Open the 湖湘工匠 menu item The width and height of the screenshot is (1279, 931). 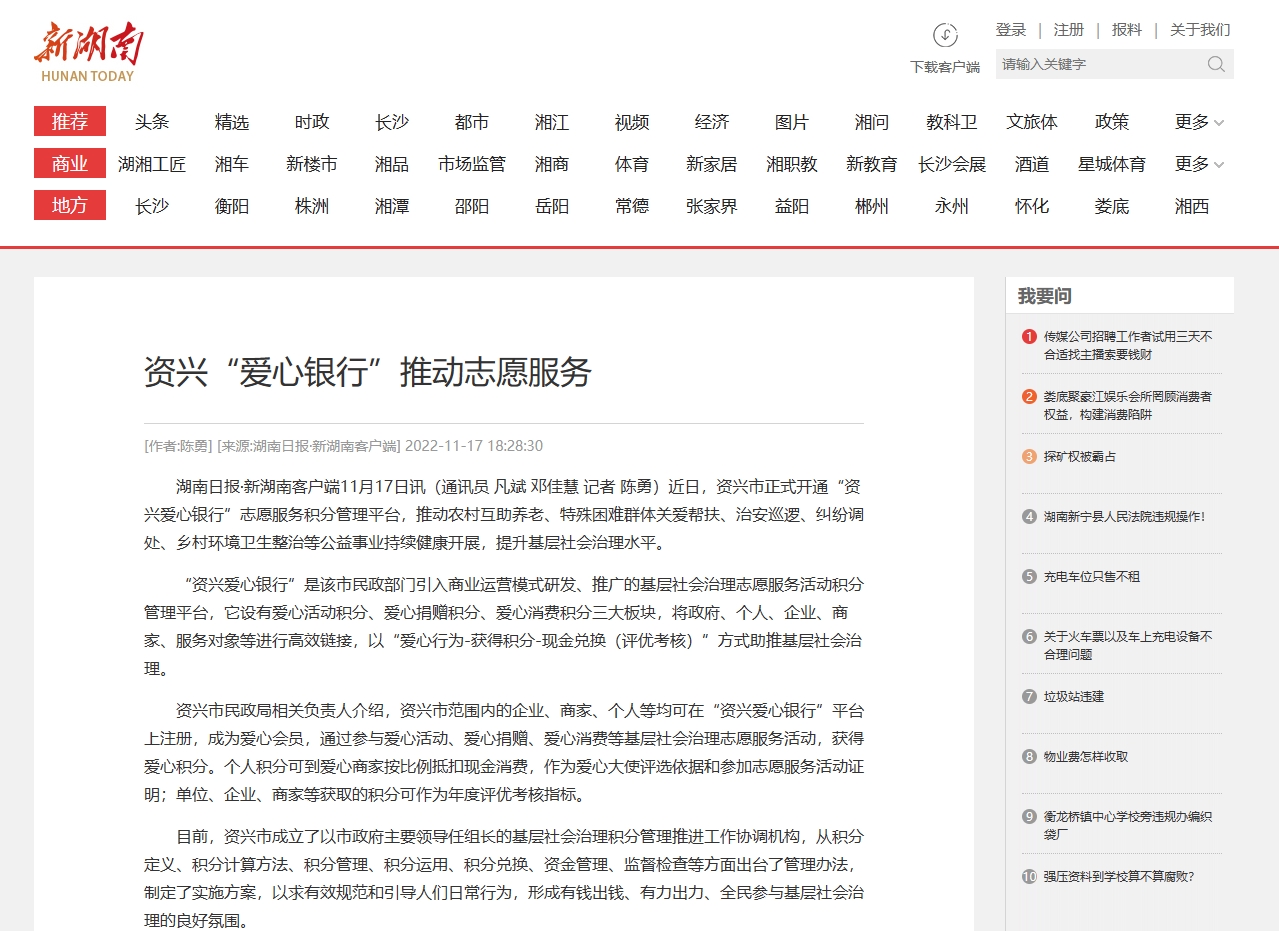point(152,164)
